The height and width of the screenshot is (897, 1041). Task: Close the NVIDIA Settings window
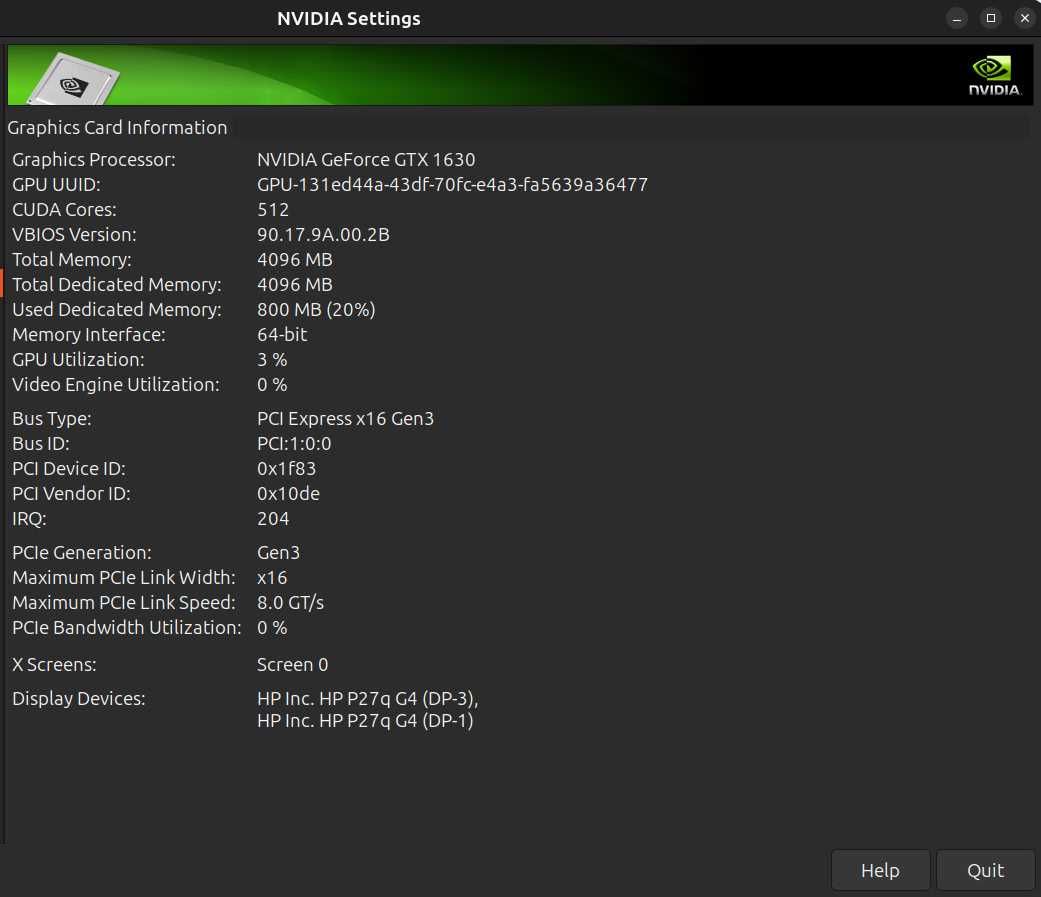click(x=1024, y=19)
